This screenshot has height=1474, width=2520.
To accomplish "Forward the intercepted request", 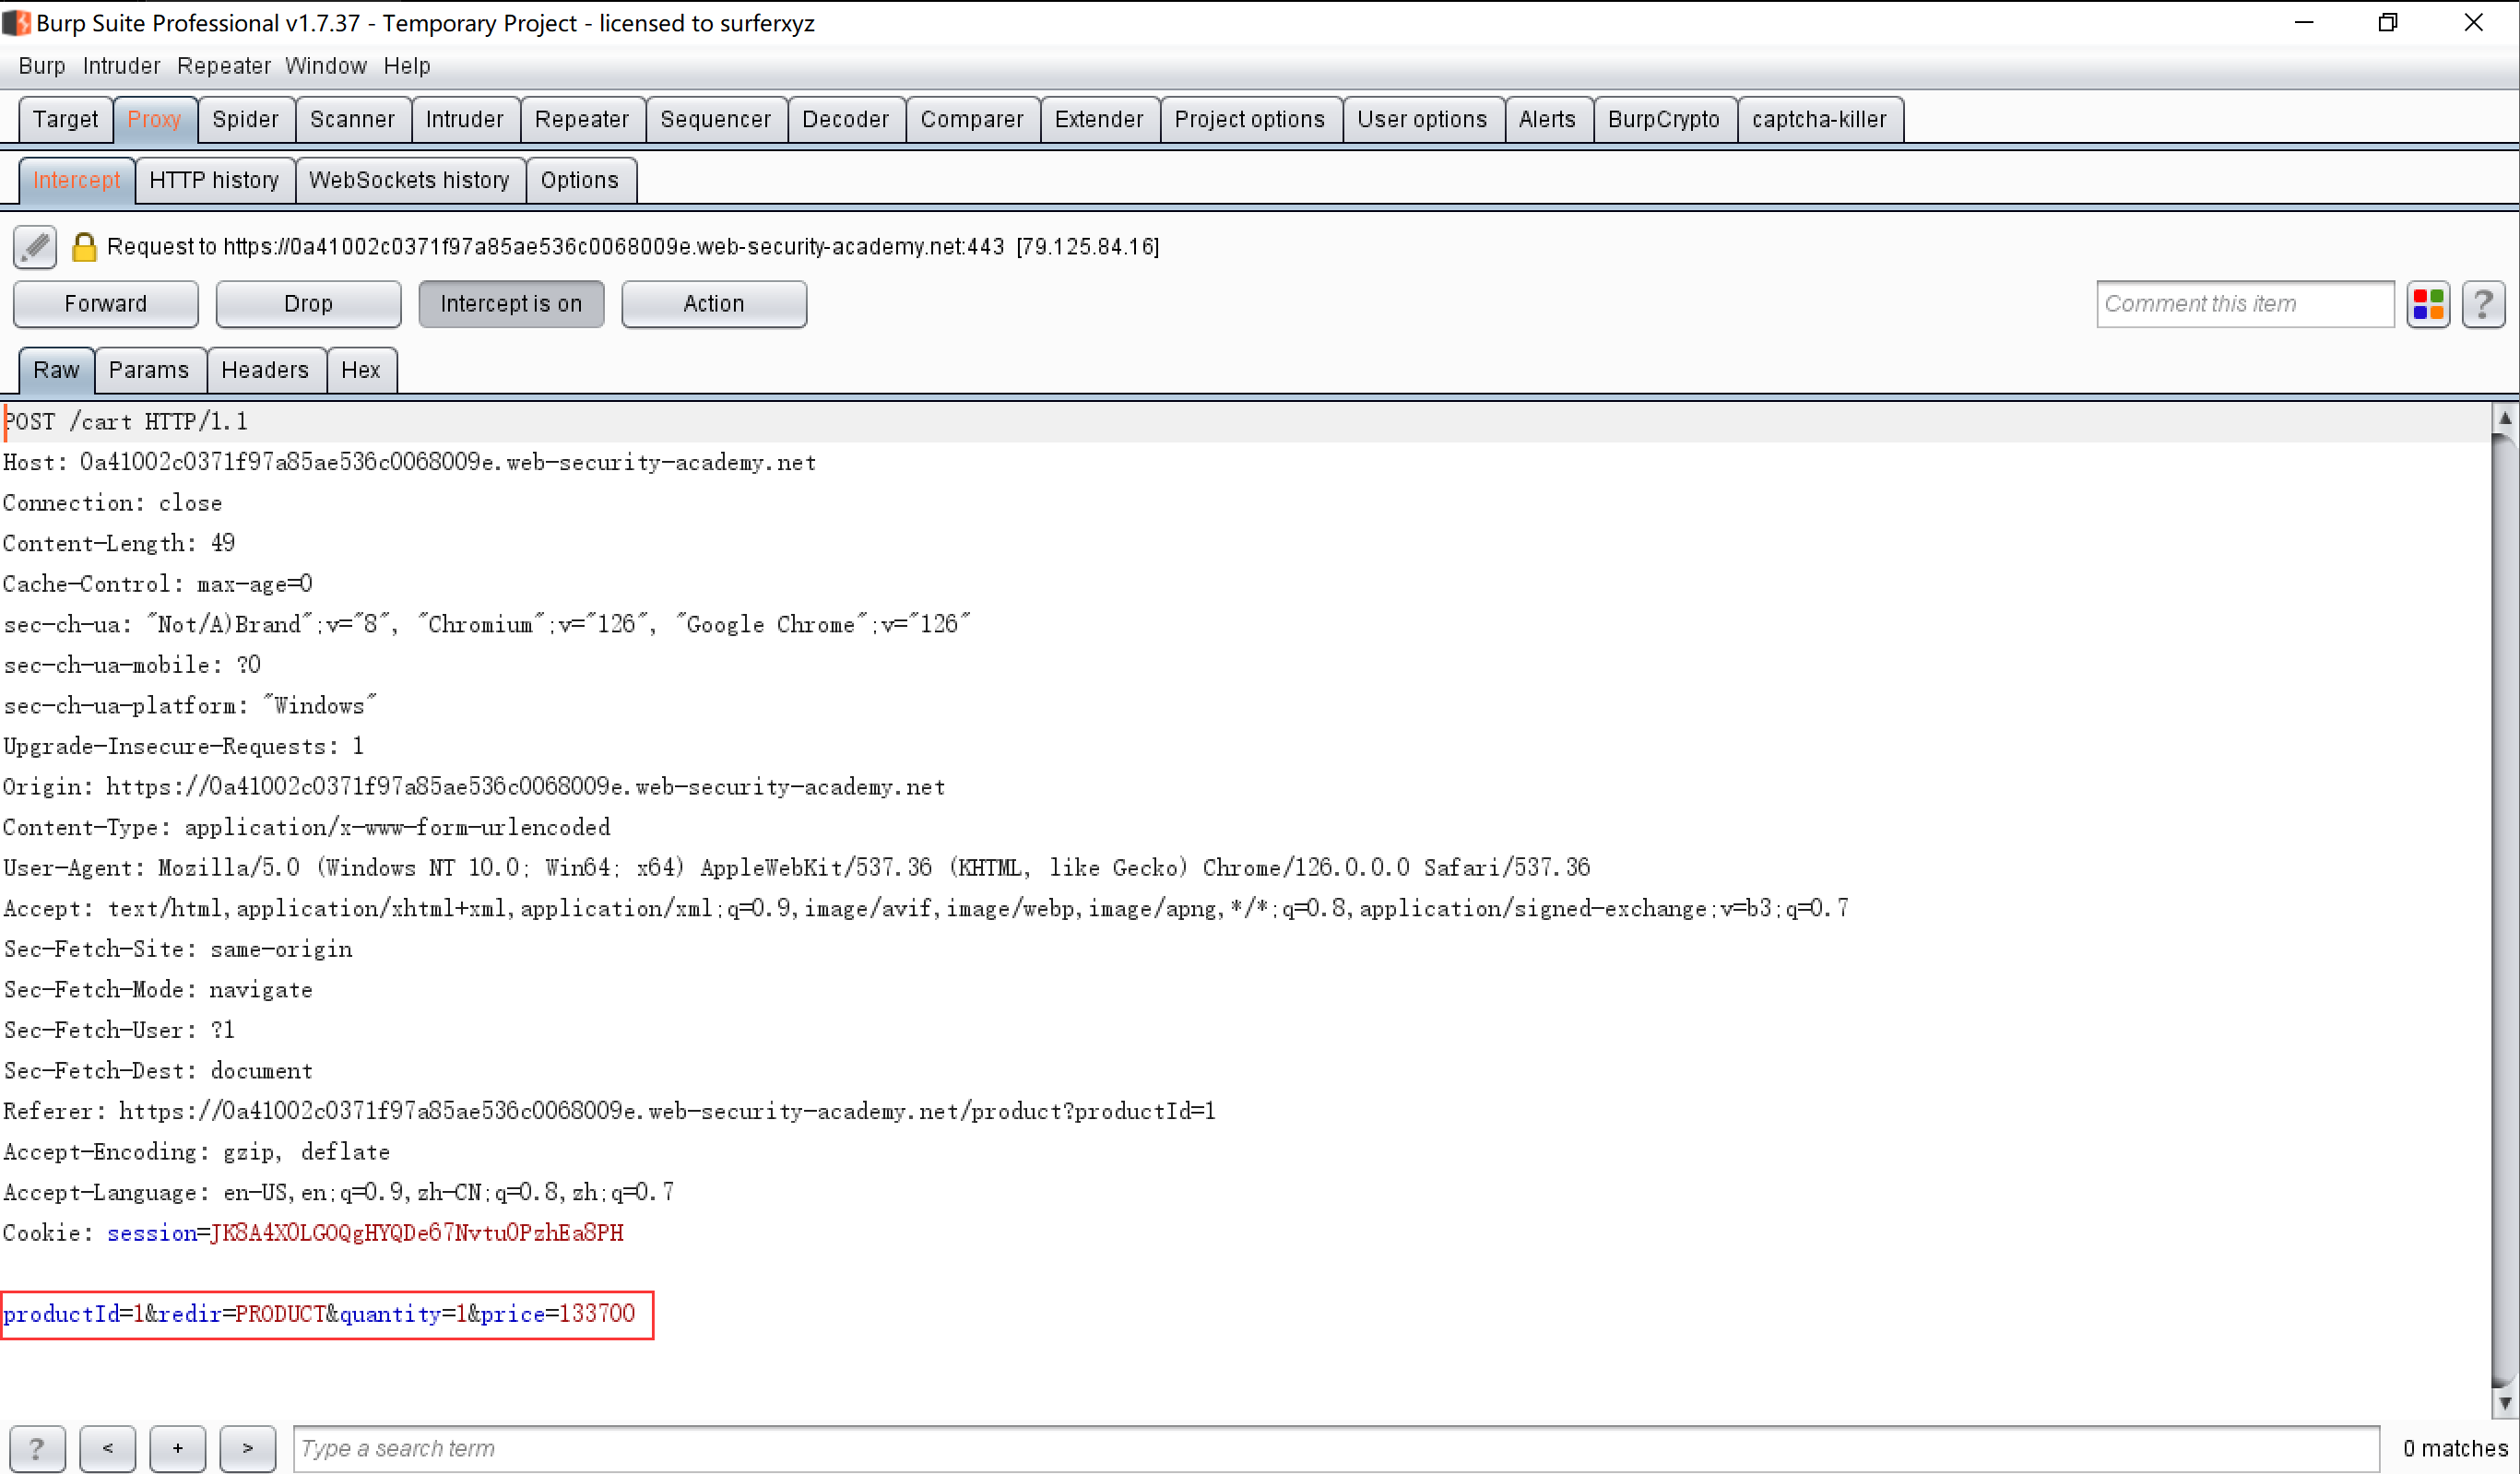I will tap(106, 304).
